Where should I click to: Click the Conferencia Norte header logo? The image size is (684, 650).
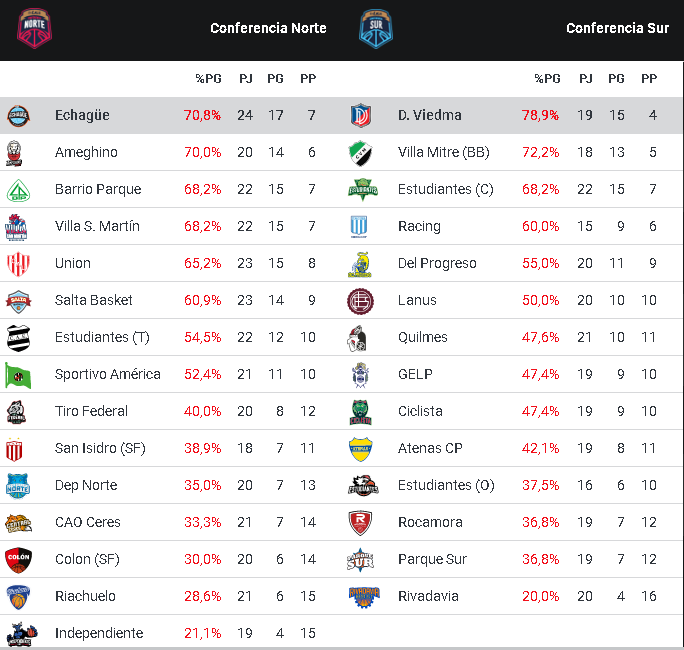tap(34, 27)
